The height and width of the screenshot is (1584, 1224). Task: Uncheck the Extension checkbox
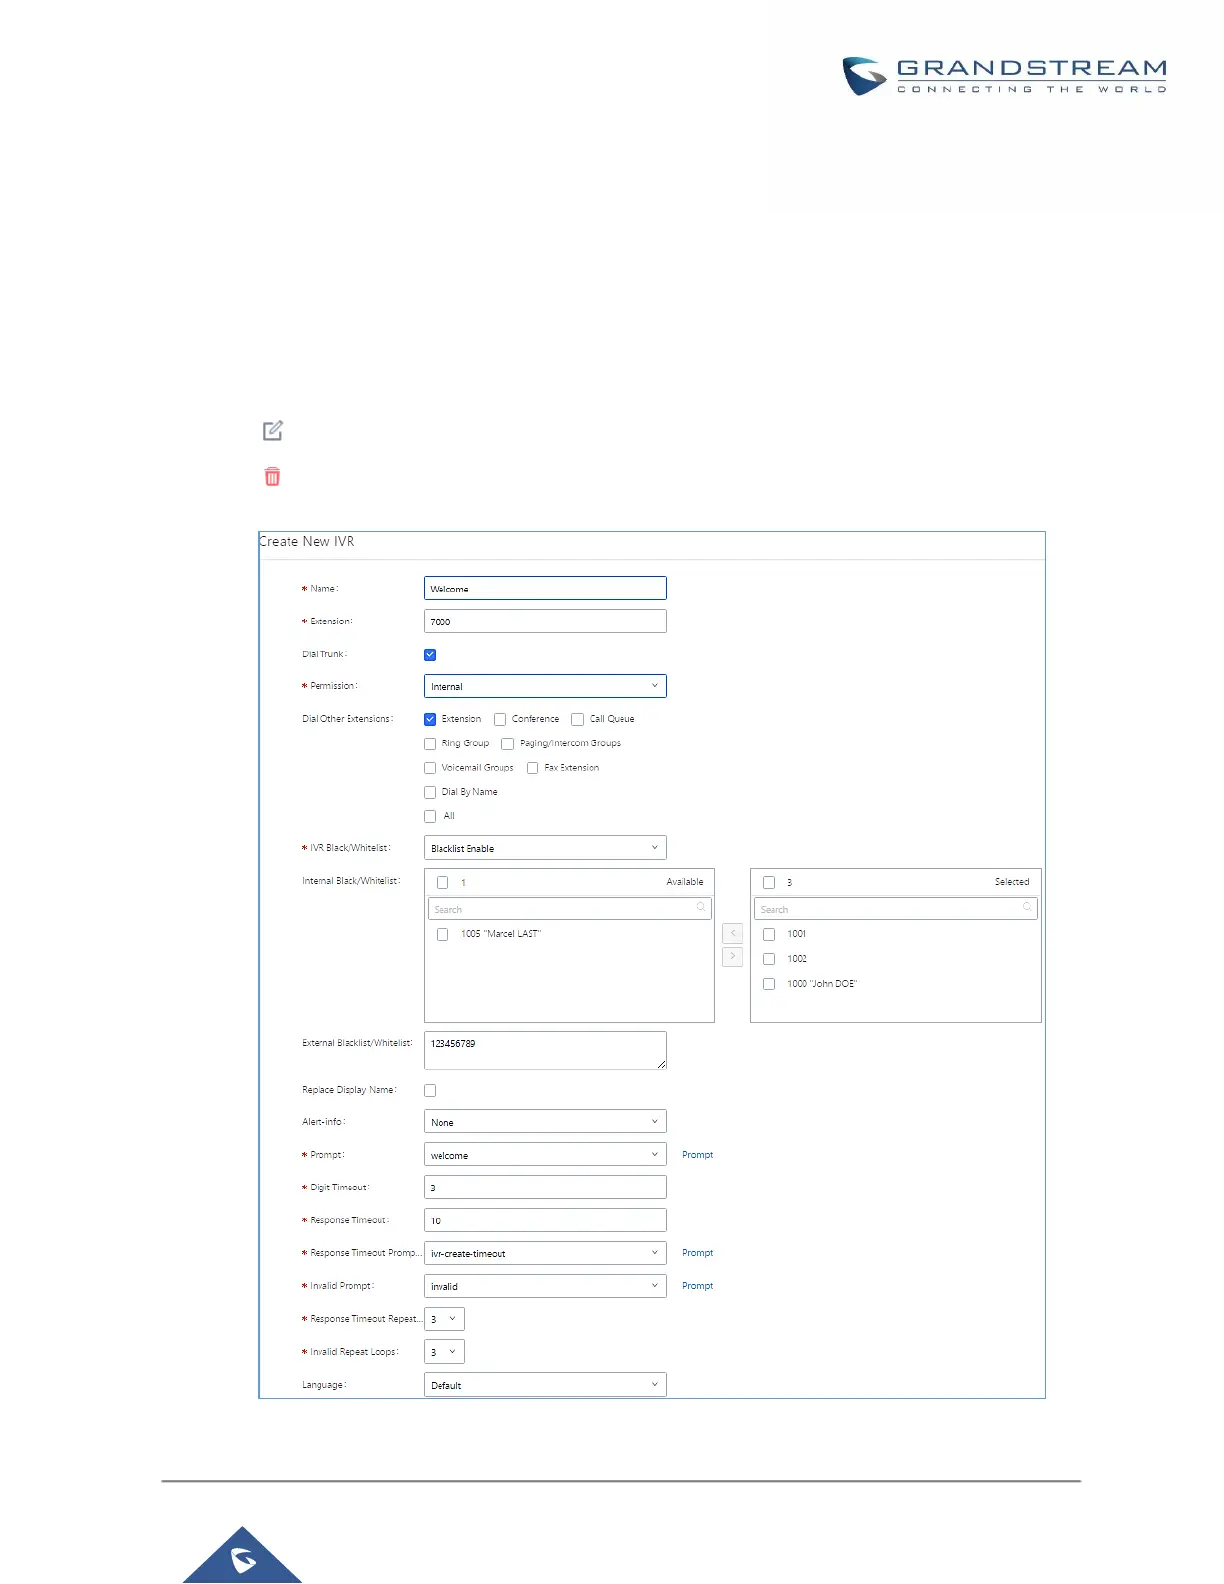click(x=430, y=719)
